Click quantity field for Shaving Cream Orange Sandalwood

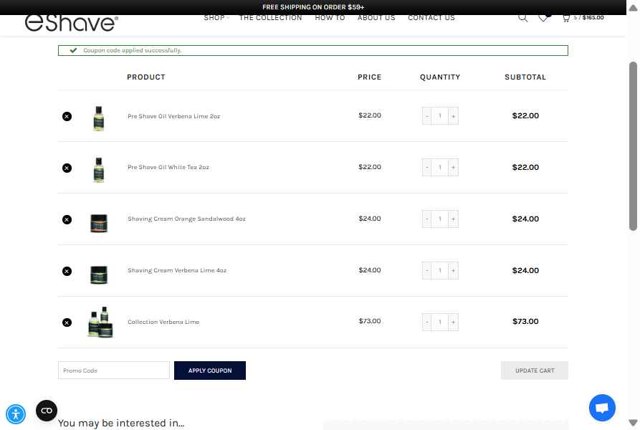click(x=440, y=219)
